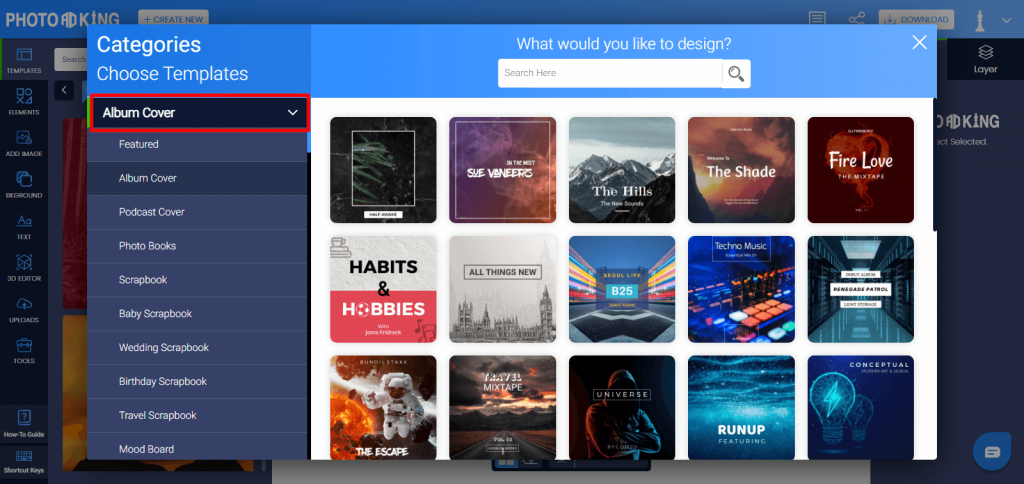Click the share icon in top bar

point(856,20)
